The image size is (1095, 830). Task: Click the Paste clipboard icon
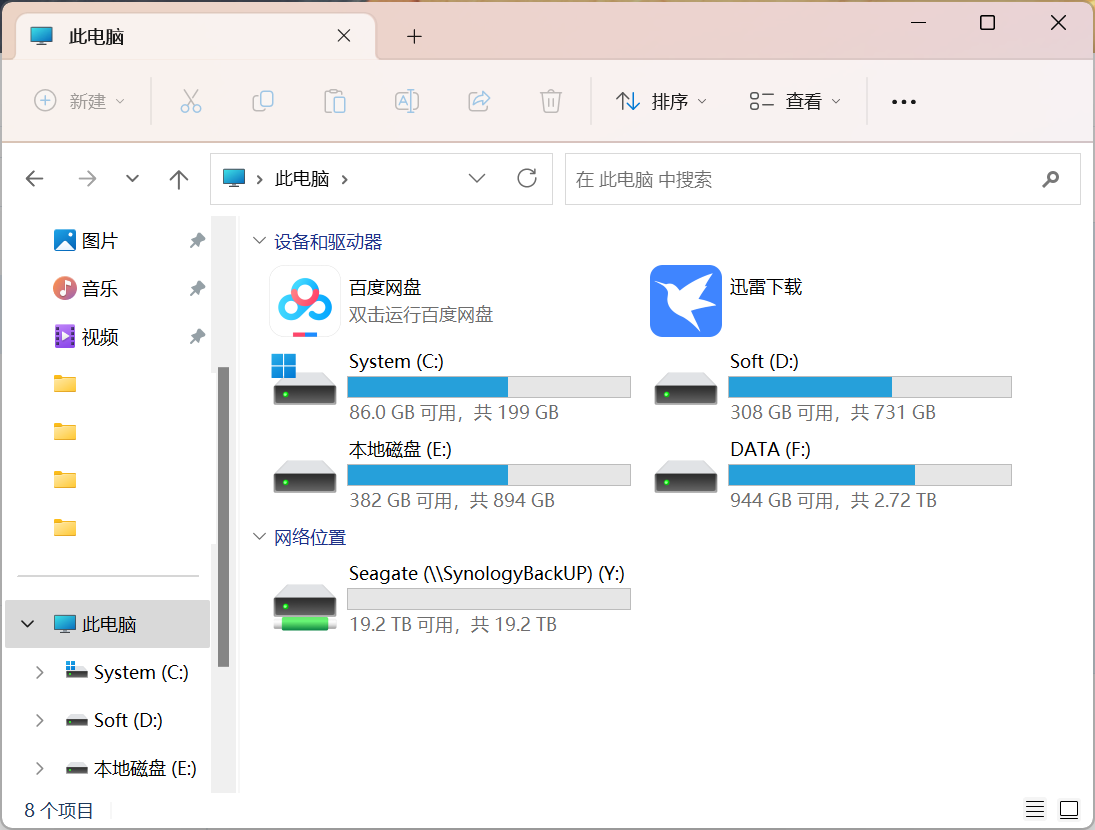point(335,101)
